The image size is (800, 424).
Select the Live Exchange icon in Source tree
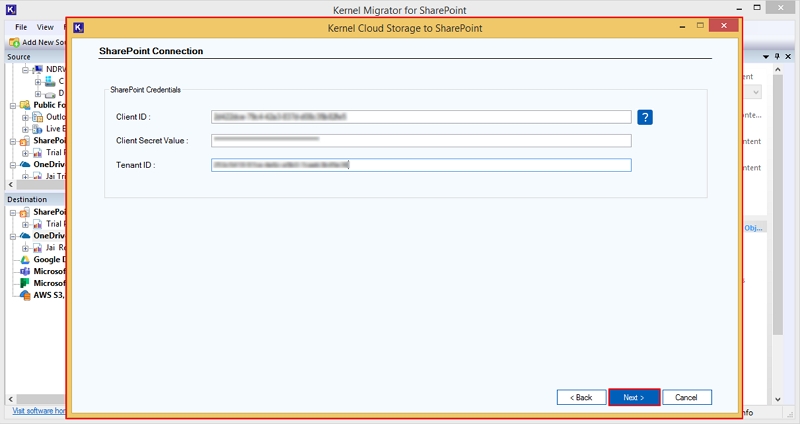[x=38, y=129]
